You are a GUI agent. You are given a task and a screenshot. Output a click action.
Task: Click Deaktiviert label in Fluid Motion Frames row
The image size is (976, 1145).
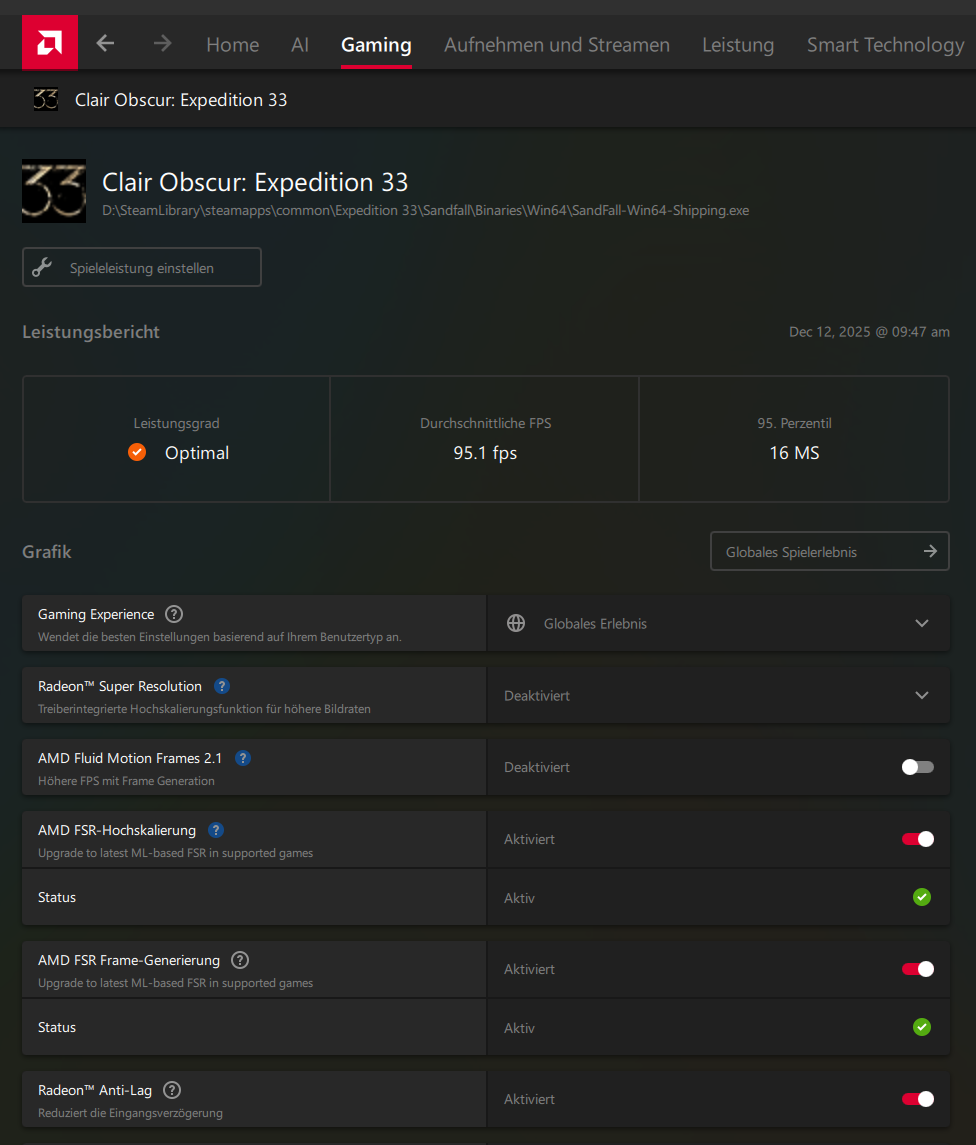[x=537, y=767]
